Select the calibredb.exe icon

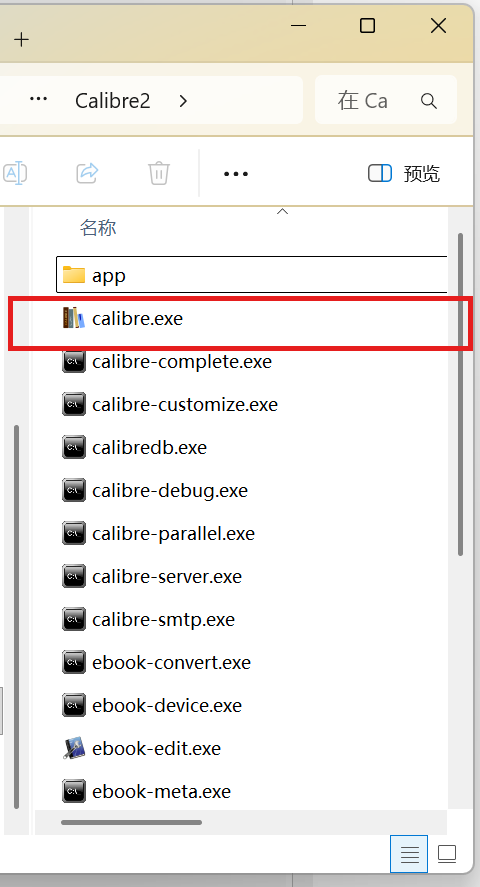tap(73, 447)
